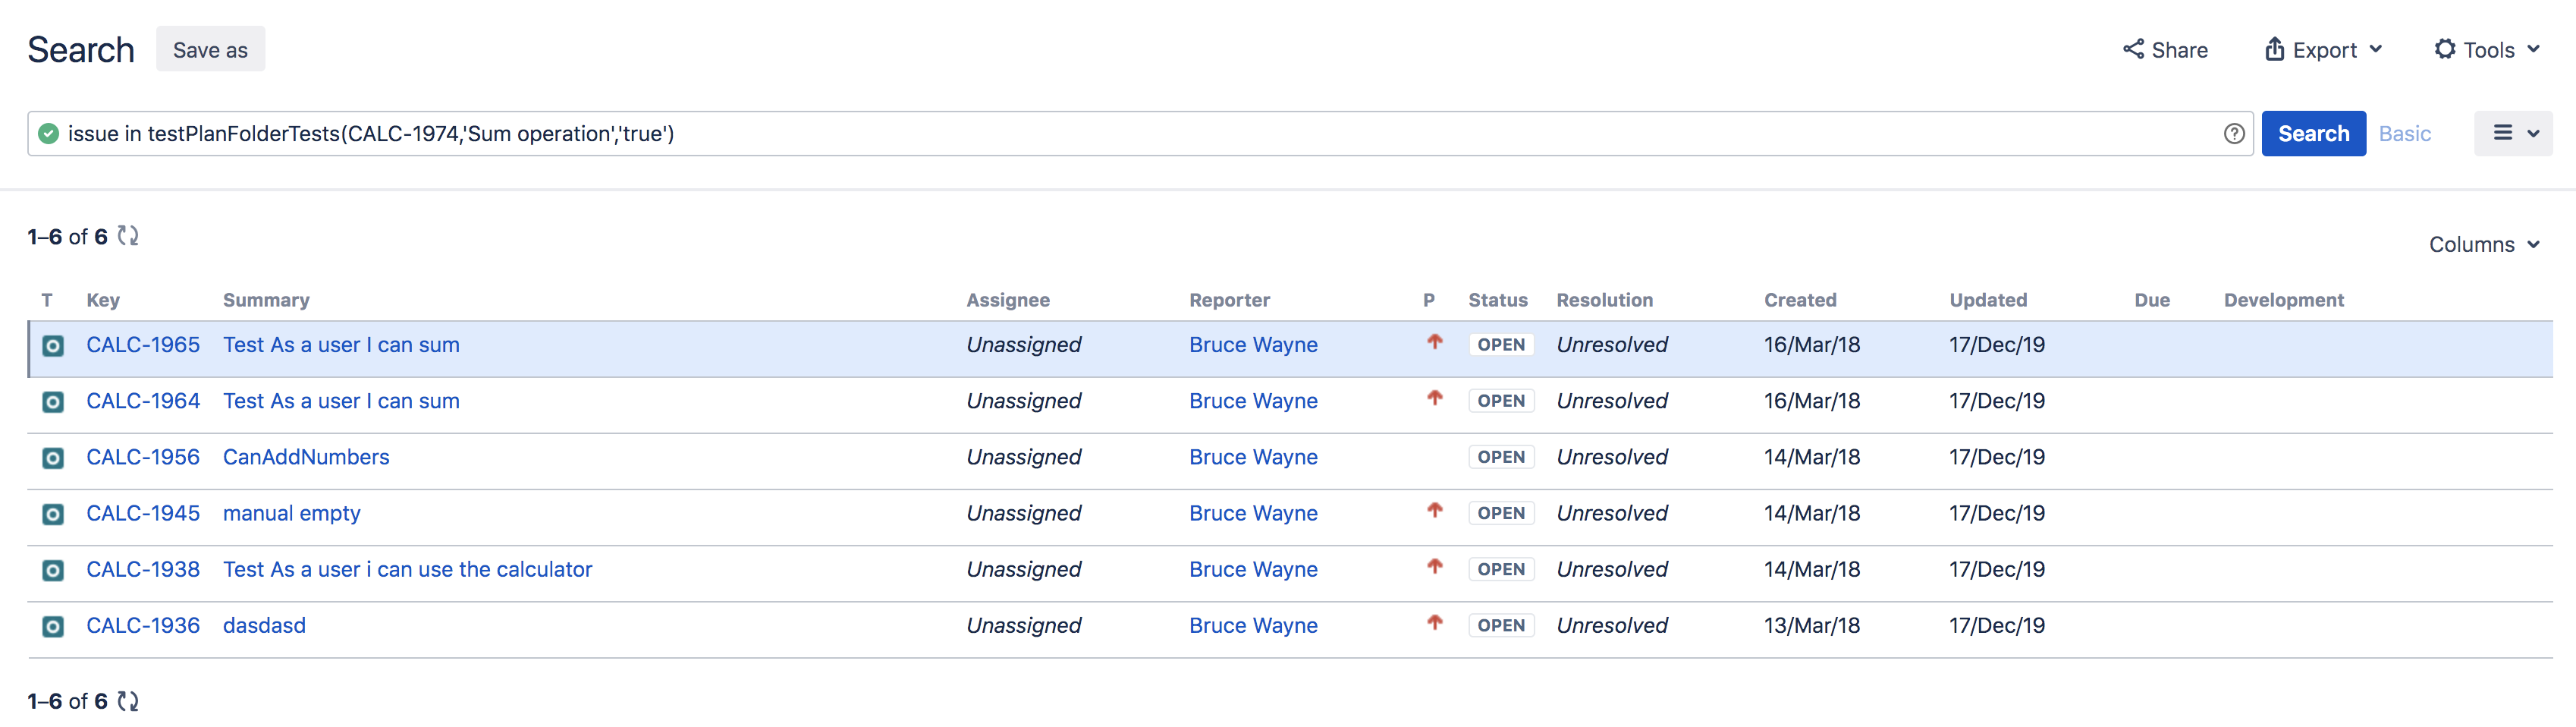Viewport: 2576px width, 727px height.
Task: Open the manual empty summary link
Action: click(291, 513)
